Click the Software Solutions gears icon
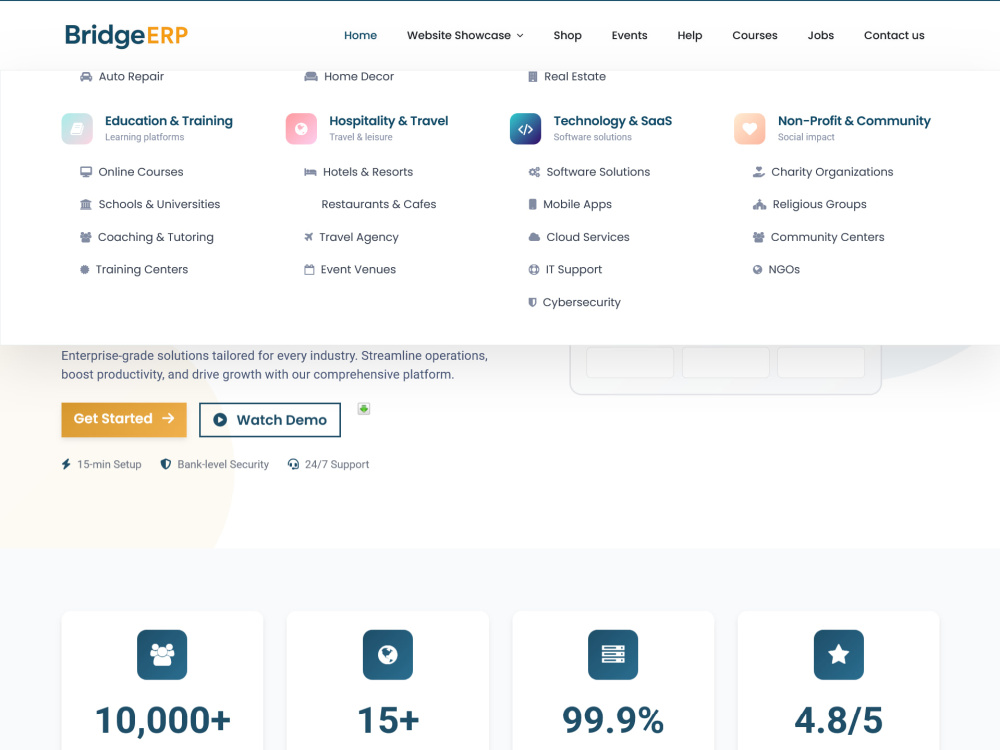Viewport: 1000px width, 750px height. click(x=534, y=172)
